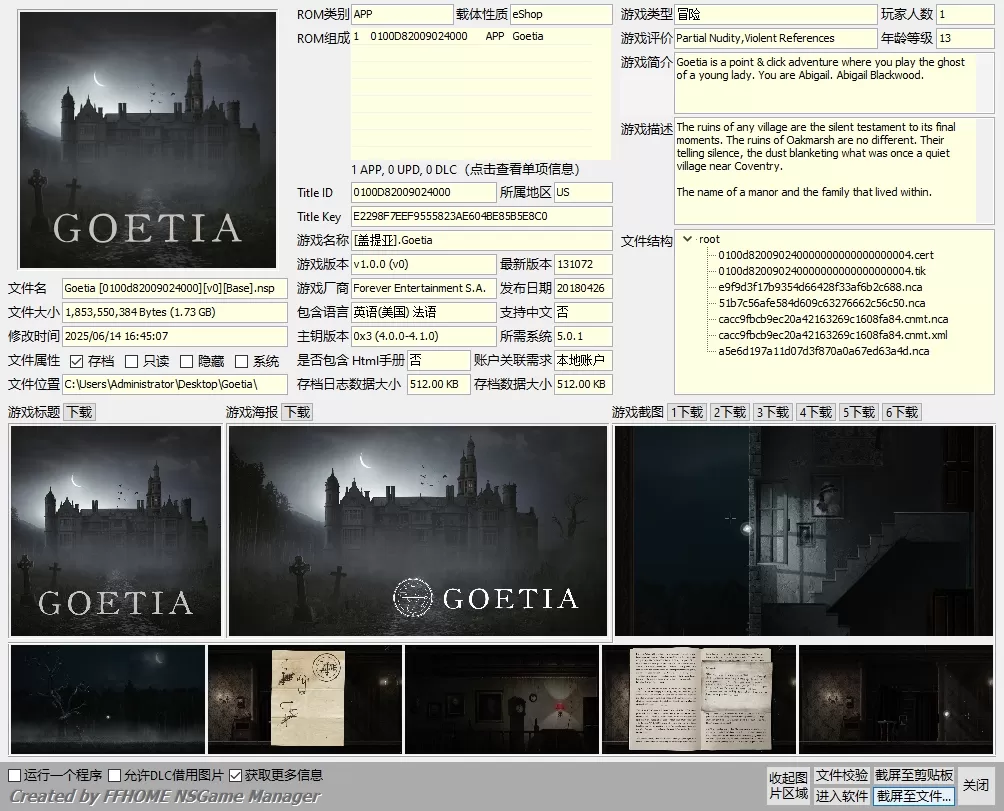Click the 文件位置 path input field
The width and height of the screenshot is (1004, 811).
pyautogui.click(x=175, y=384)
